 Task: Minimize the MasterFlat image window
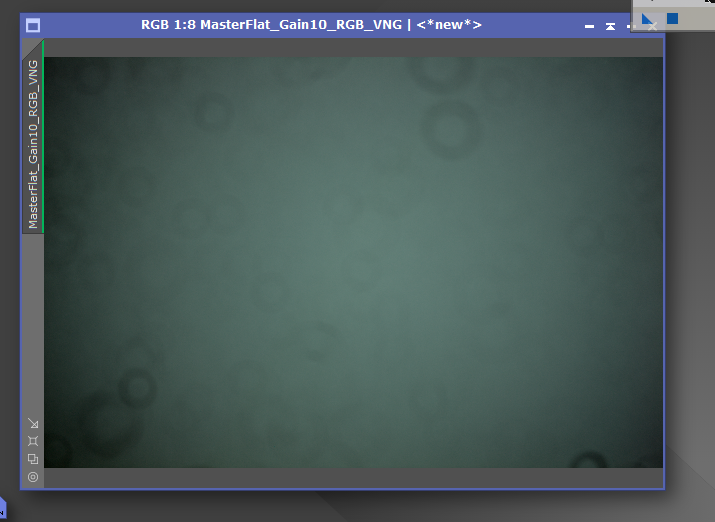pos(589,26)
